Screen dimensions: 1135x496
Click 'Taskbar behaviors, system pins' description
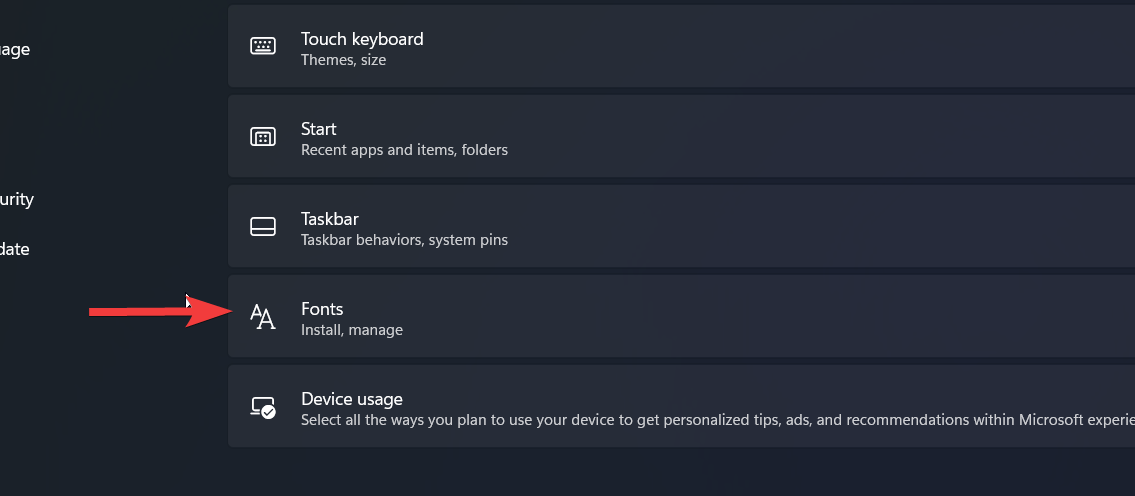[x=404, y=240]
